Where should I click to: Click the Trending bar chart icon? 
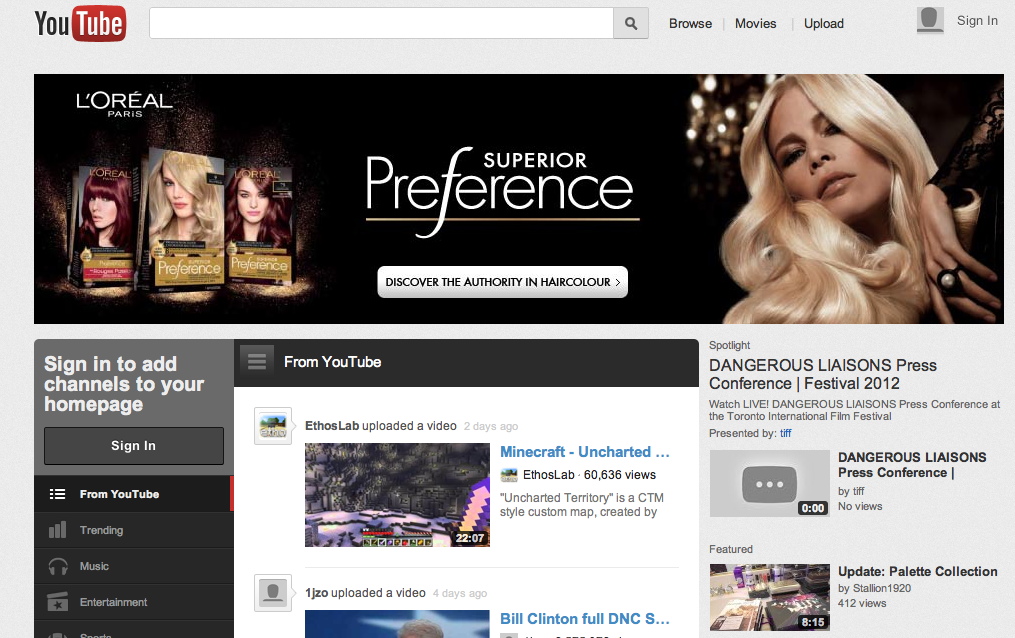58,530
